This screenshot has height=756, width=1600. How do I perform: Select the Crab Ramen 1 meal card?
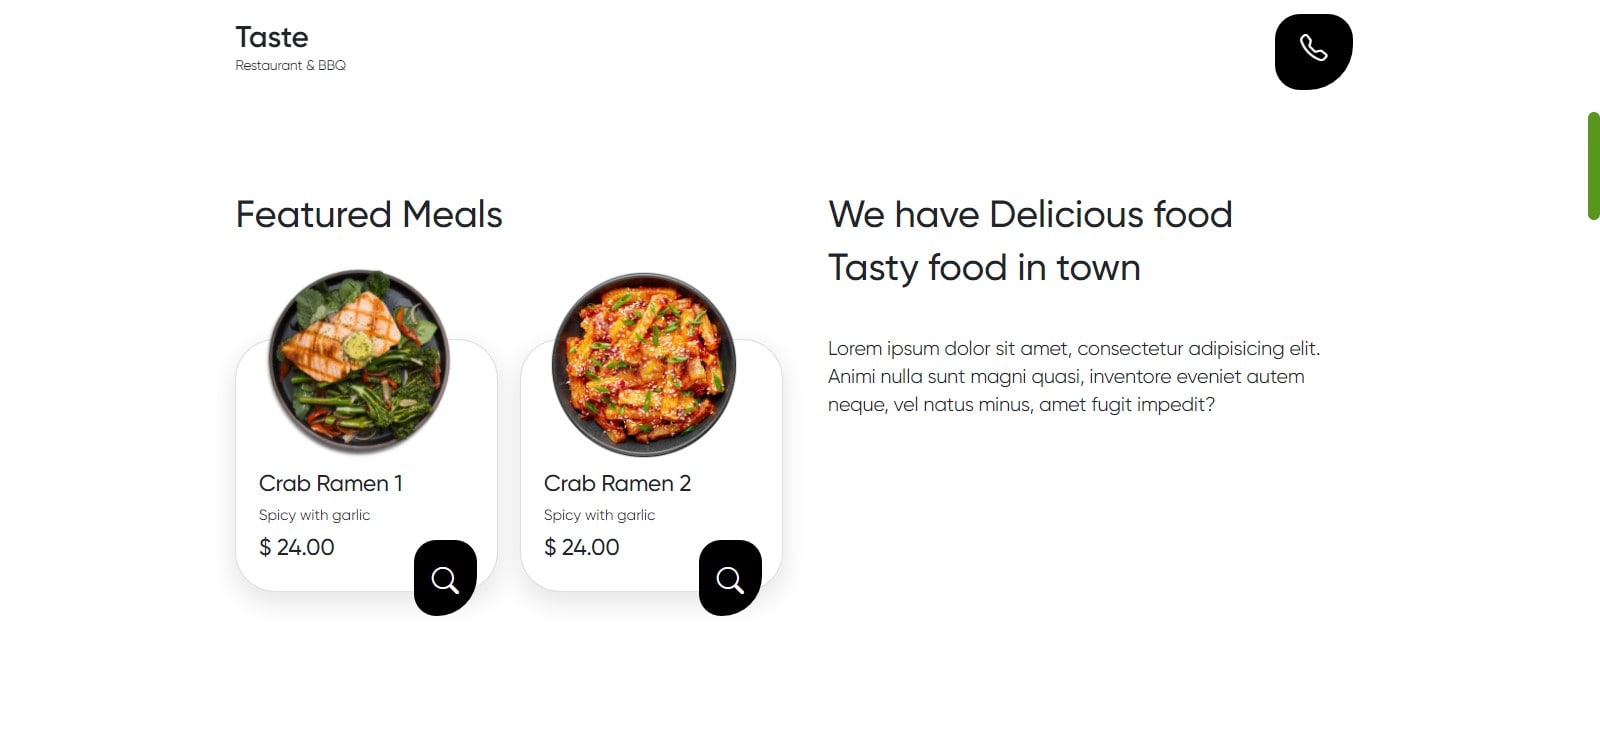[x=366, y=465]
